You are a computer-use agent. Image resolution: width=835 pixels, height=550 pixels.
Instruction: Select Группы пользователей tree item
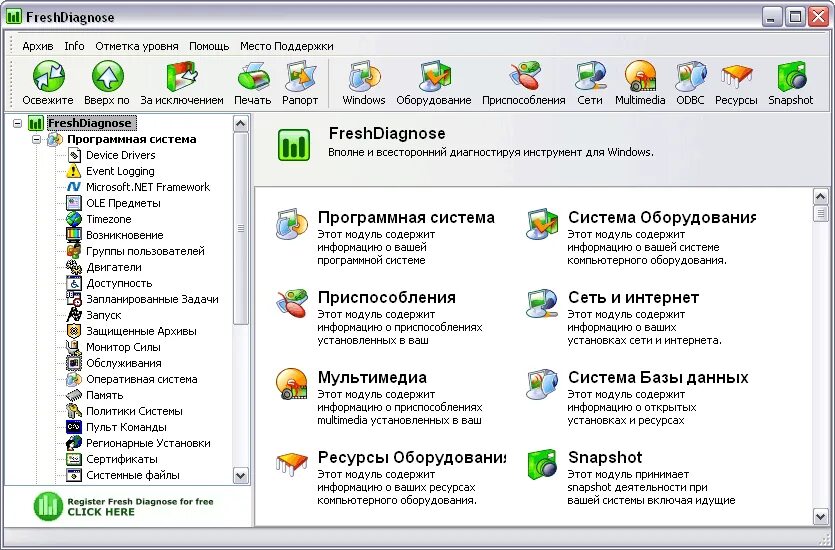[x=145, y=251]
